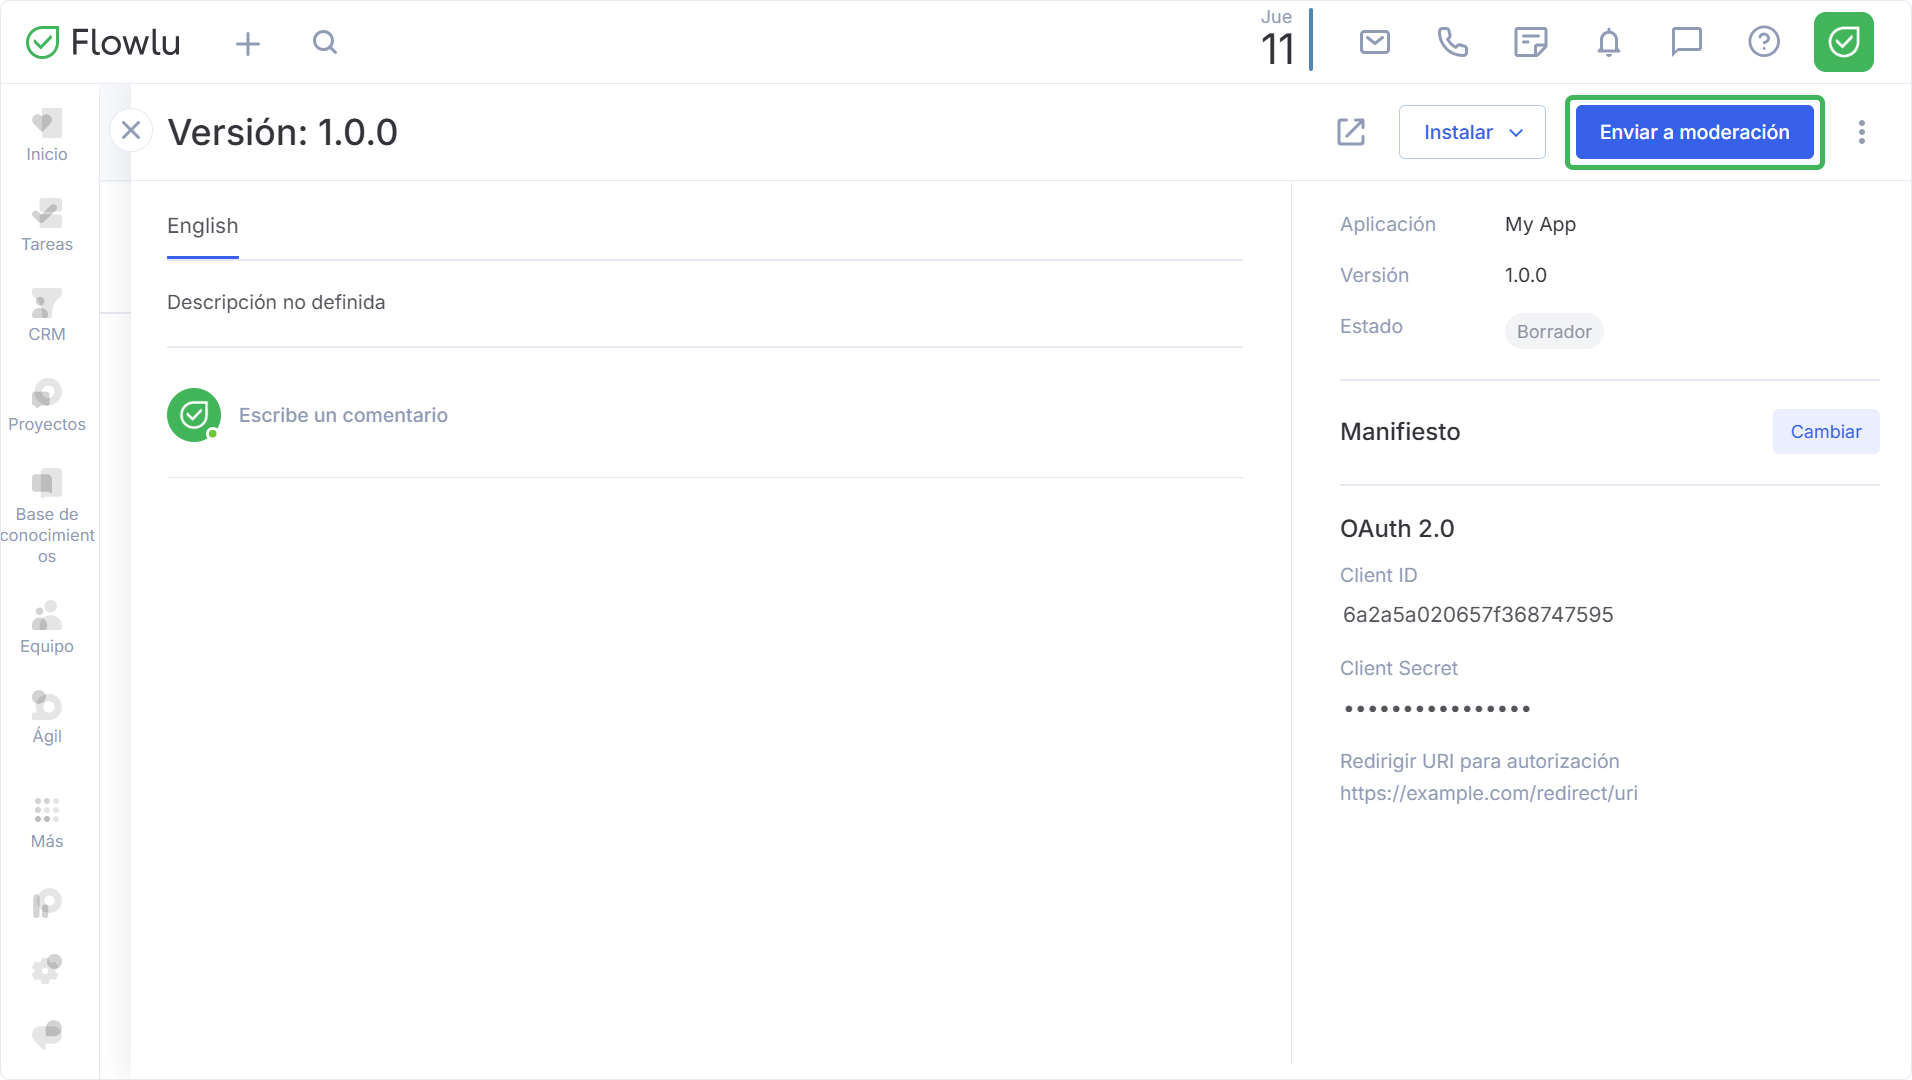Open CRM in the sidebar
The image size is (1912, 1080).
coord(47,315)
